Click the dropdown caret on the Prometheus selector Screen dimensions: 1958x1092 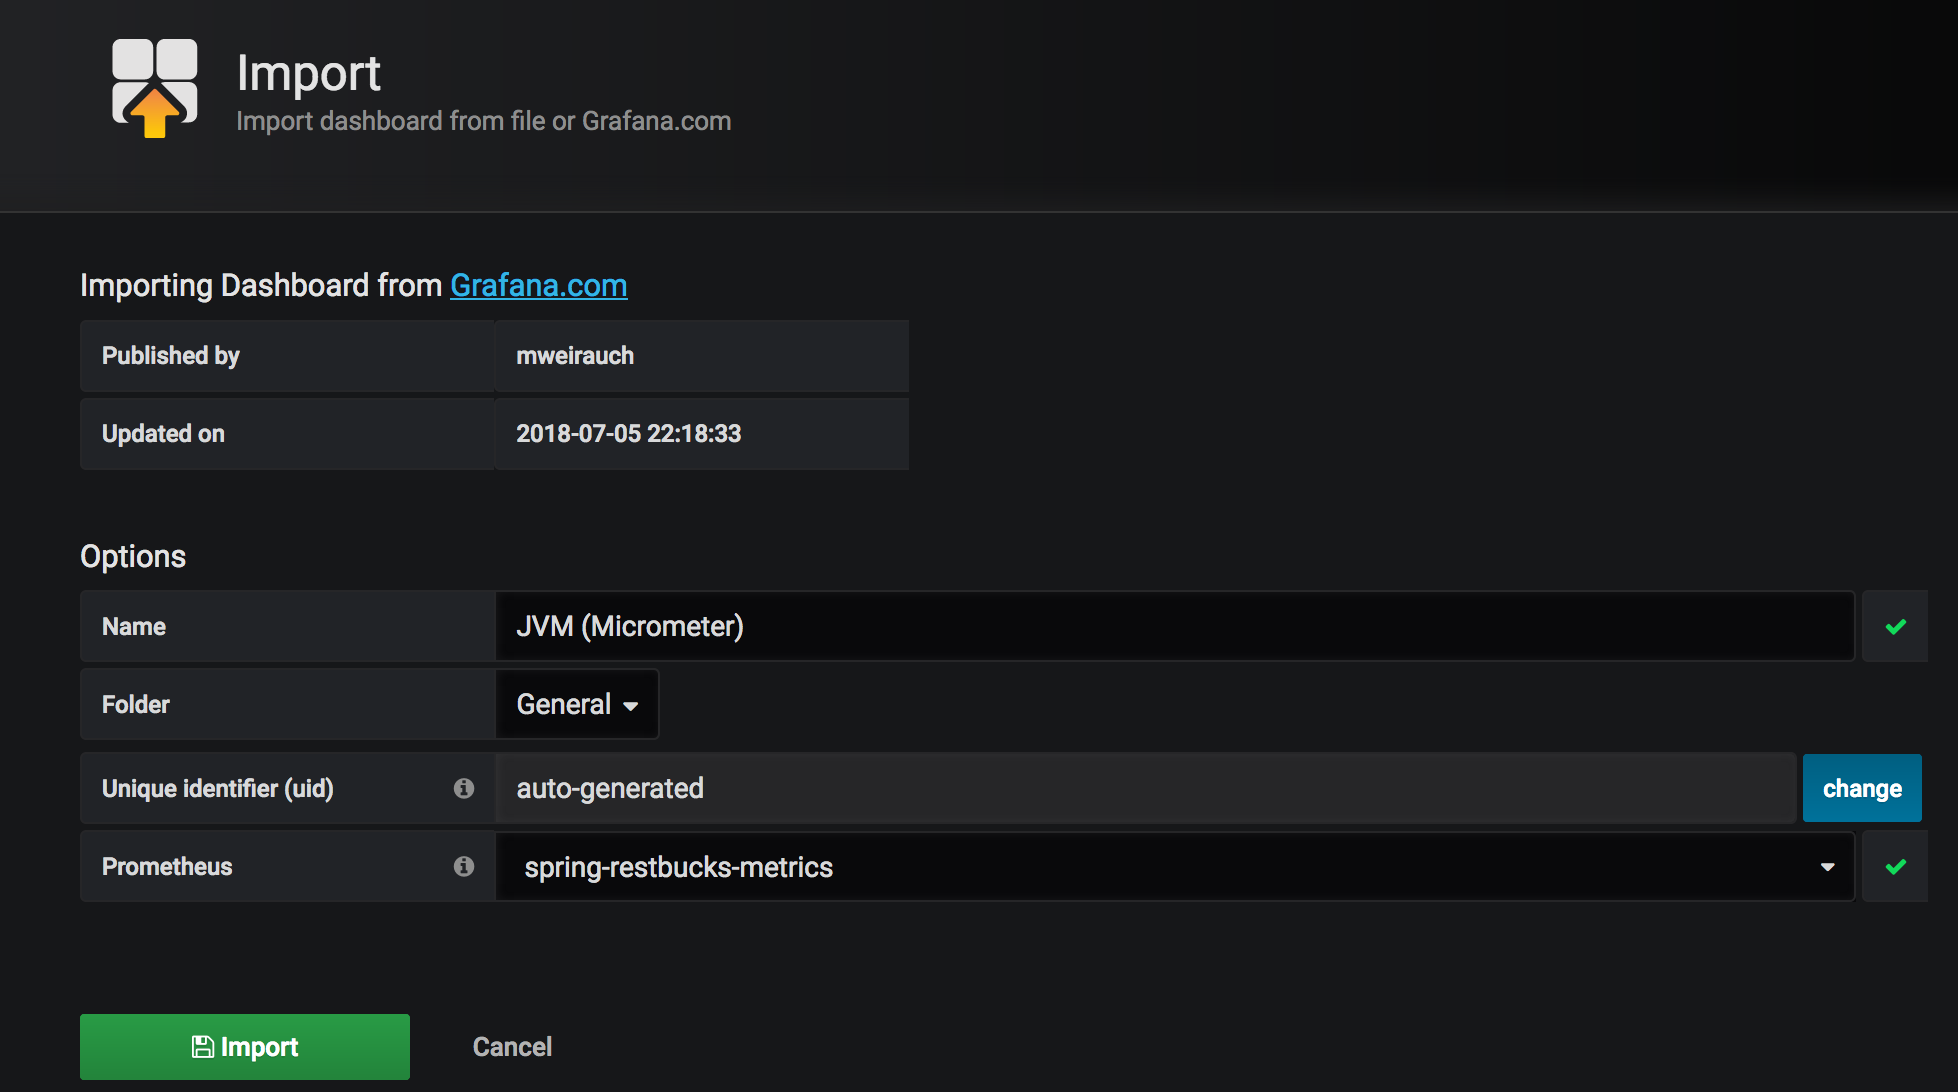click(1829, 866)
